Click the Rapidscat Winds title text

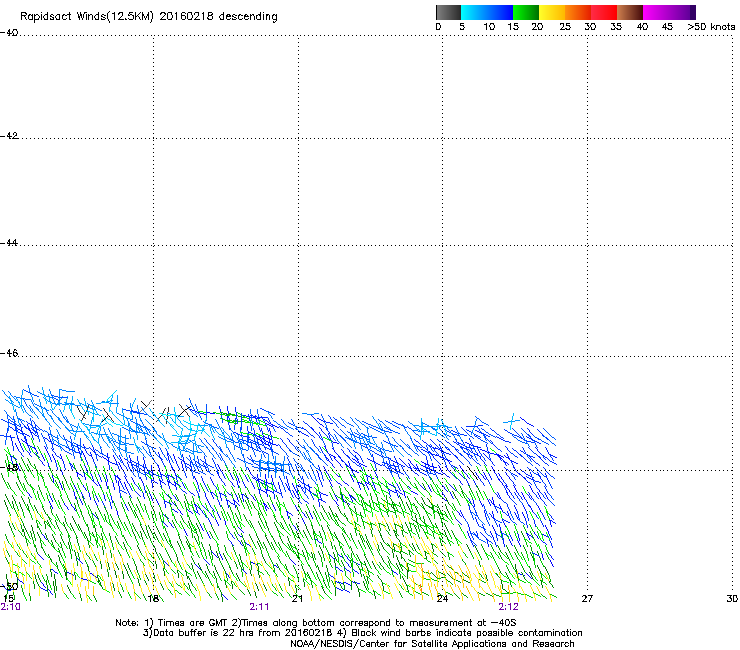coord(149,16)
